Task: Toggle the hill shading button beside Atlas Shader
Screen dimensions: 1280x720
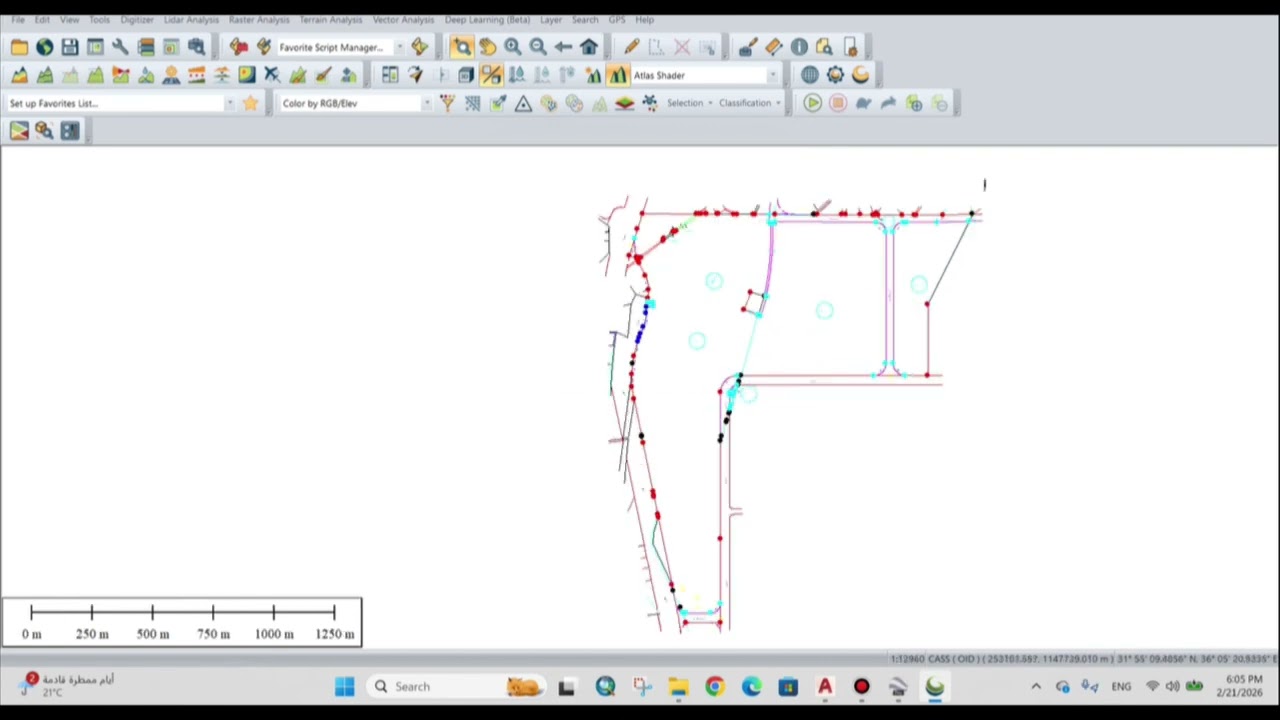Action: (617, 75)
